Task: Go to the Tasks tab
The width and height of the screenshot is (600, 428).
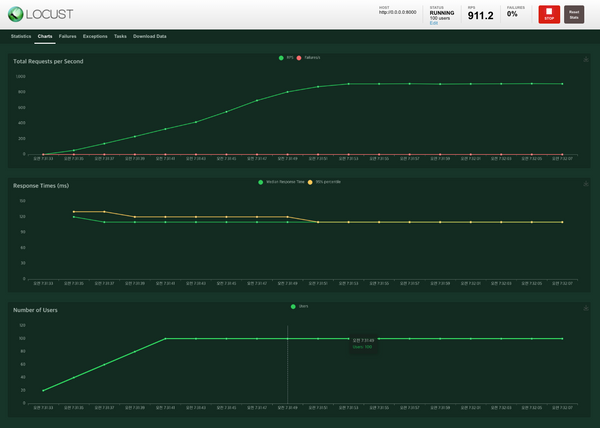Action: click(120, 35)
